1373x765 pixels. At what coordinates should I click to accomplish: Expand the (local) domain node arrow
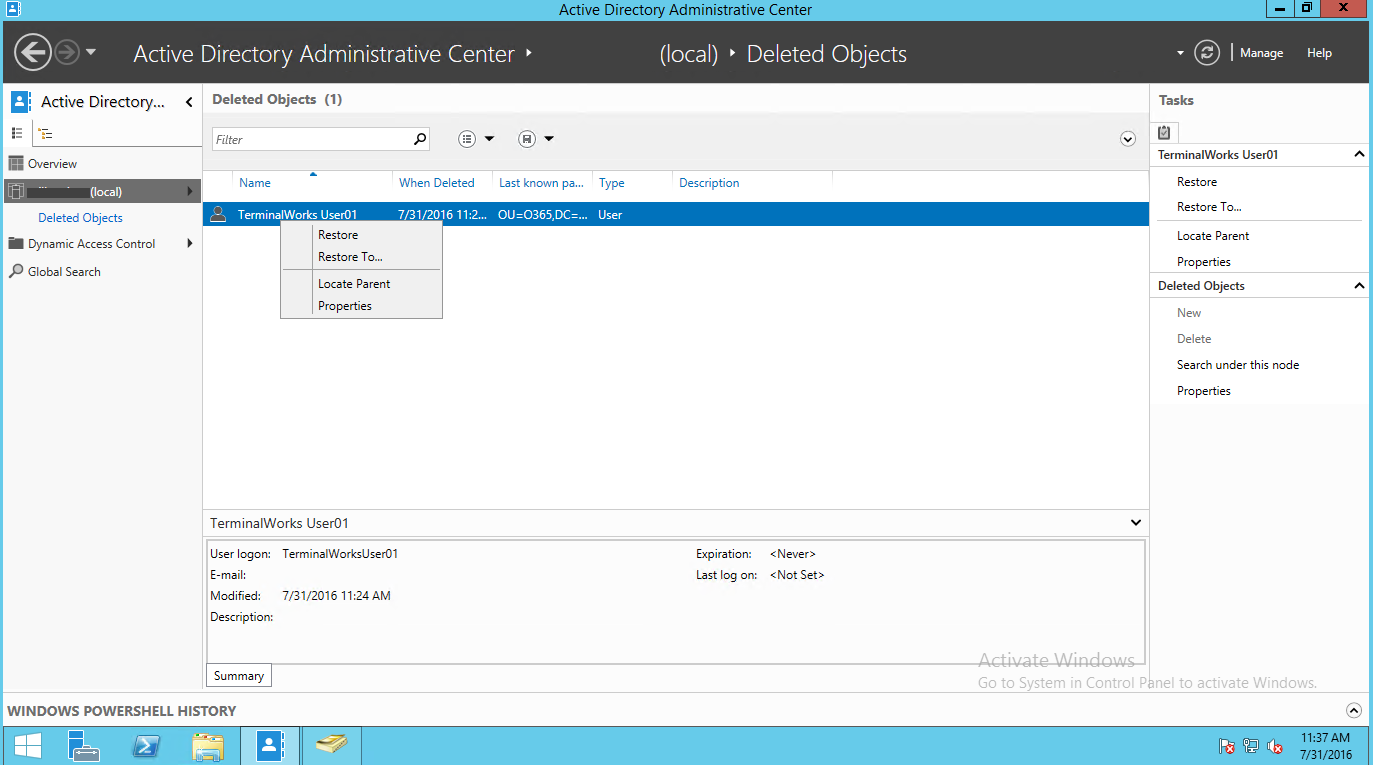click(x=189, y=191)
